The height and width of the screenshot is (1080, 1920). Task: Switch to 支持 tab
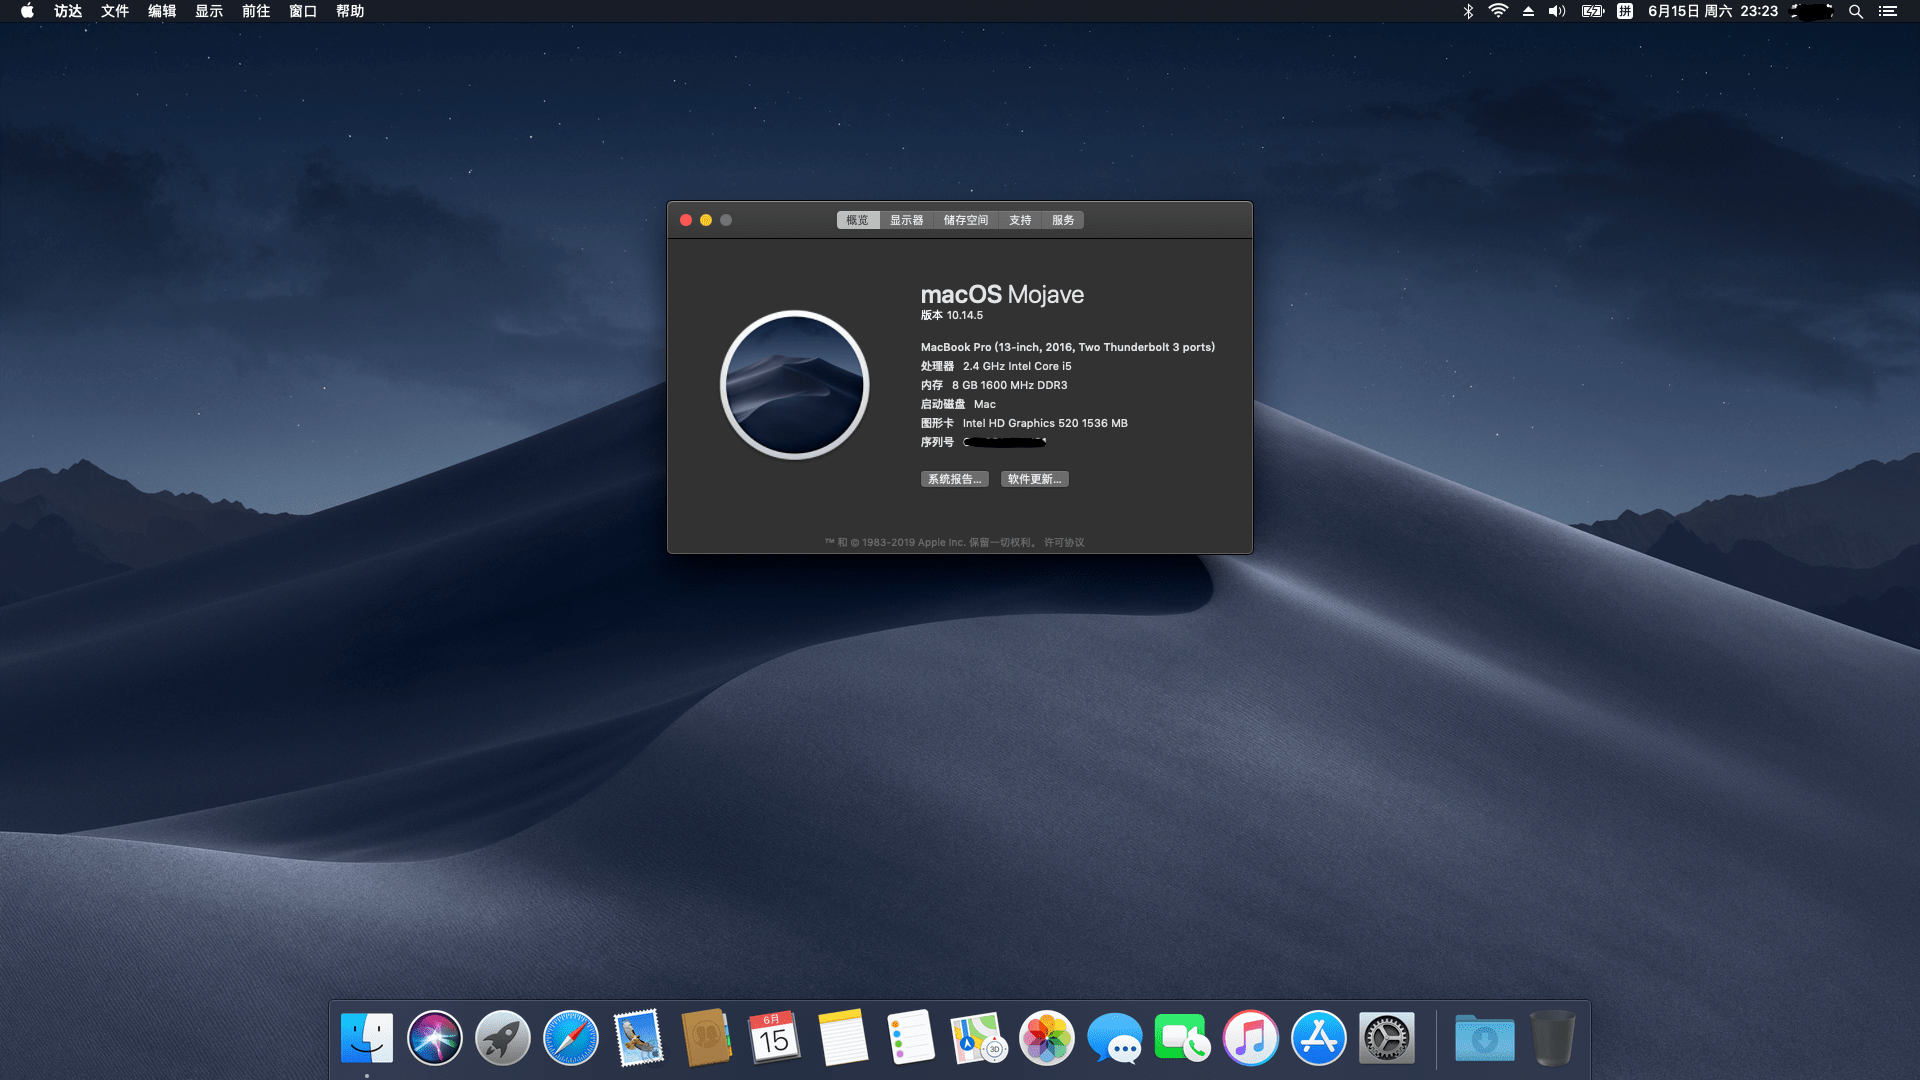1020,220
